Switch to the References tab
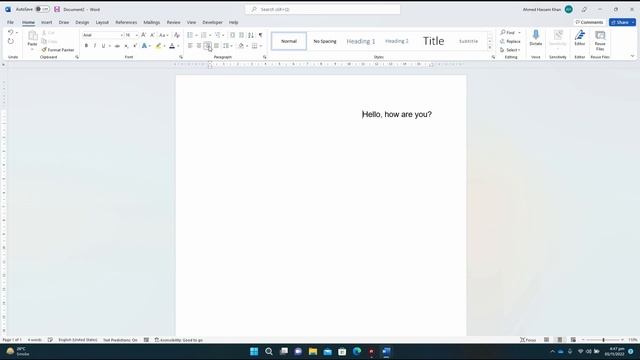The width and height of the screenshot is (640, 360). [x=126, y=22]
